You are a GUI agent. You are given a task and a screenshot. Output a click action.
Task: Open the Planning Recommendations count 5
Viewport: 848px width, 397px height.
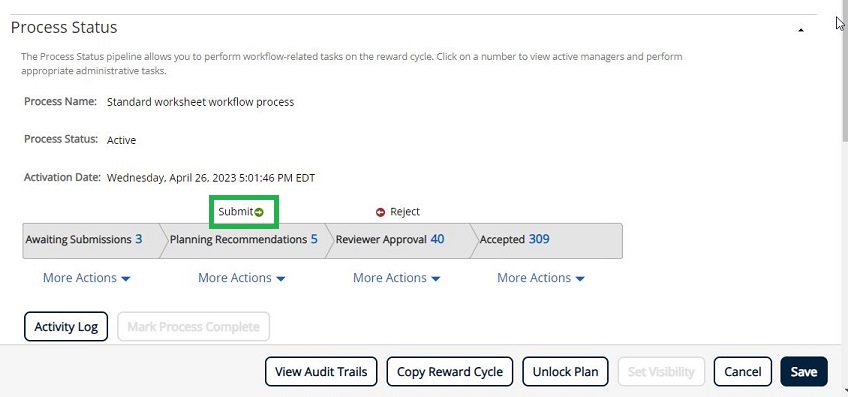tap(314, 239)
